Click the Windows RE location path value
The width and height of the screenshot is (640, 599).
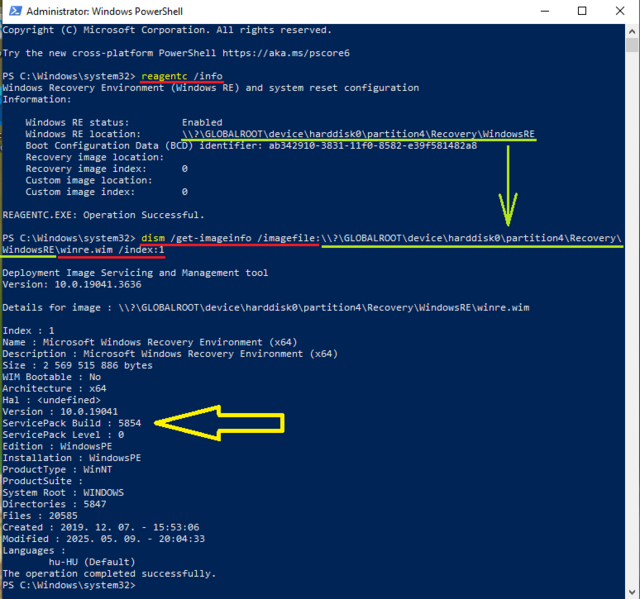358,134
